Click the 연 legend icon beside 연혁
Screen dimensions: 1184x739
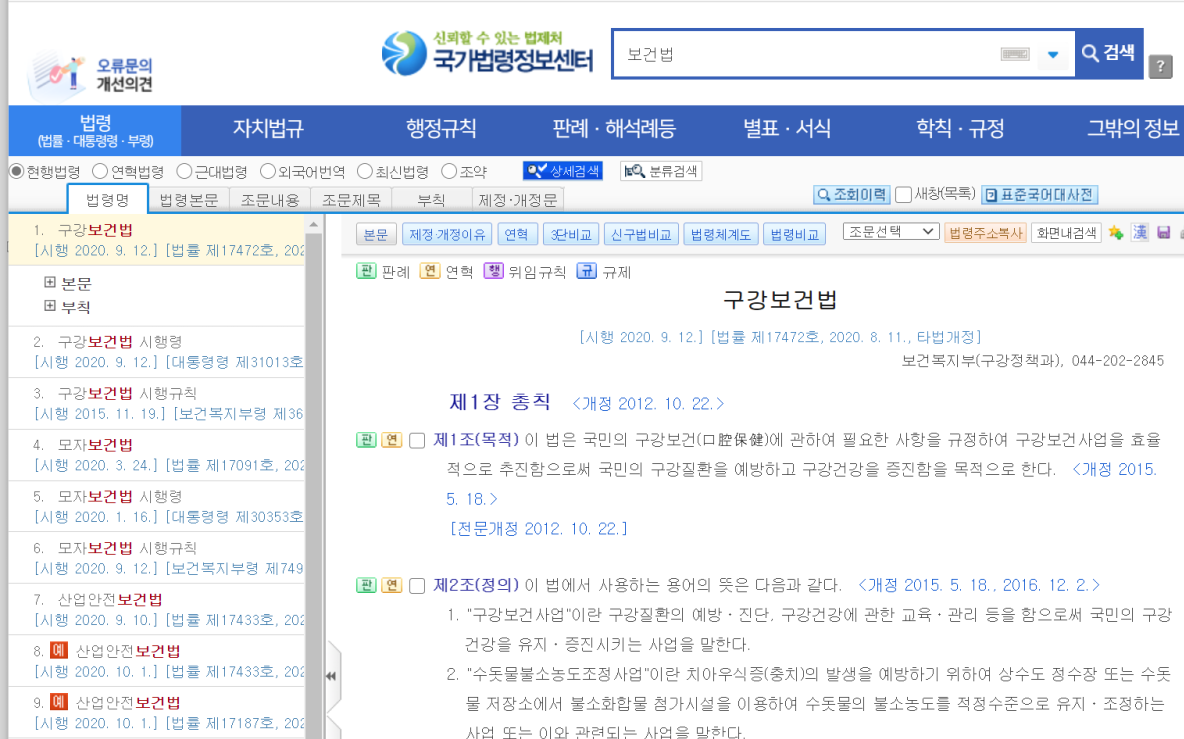[x=430, y=271]
